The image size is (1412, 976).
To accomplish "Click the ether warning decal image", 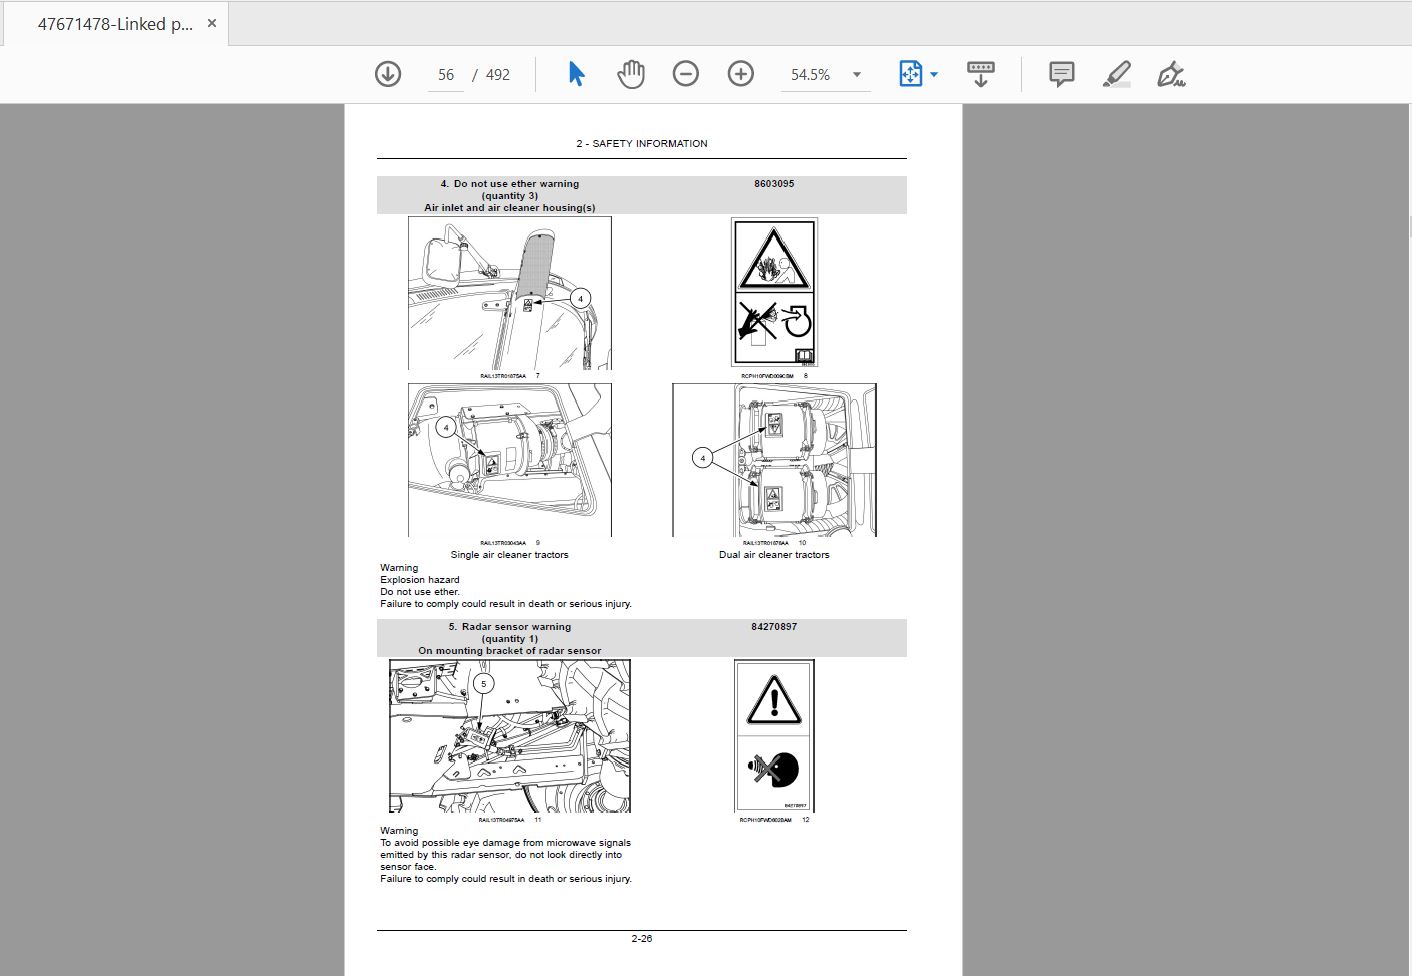I will click(x=774, y=292).
